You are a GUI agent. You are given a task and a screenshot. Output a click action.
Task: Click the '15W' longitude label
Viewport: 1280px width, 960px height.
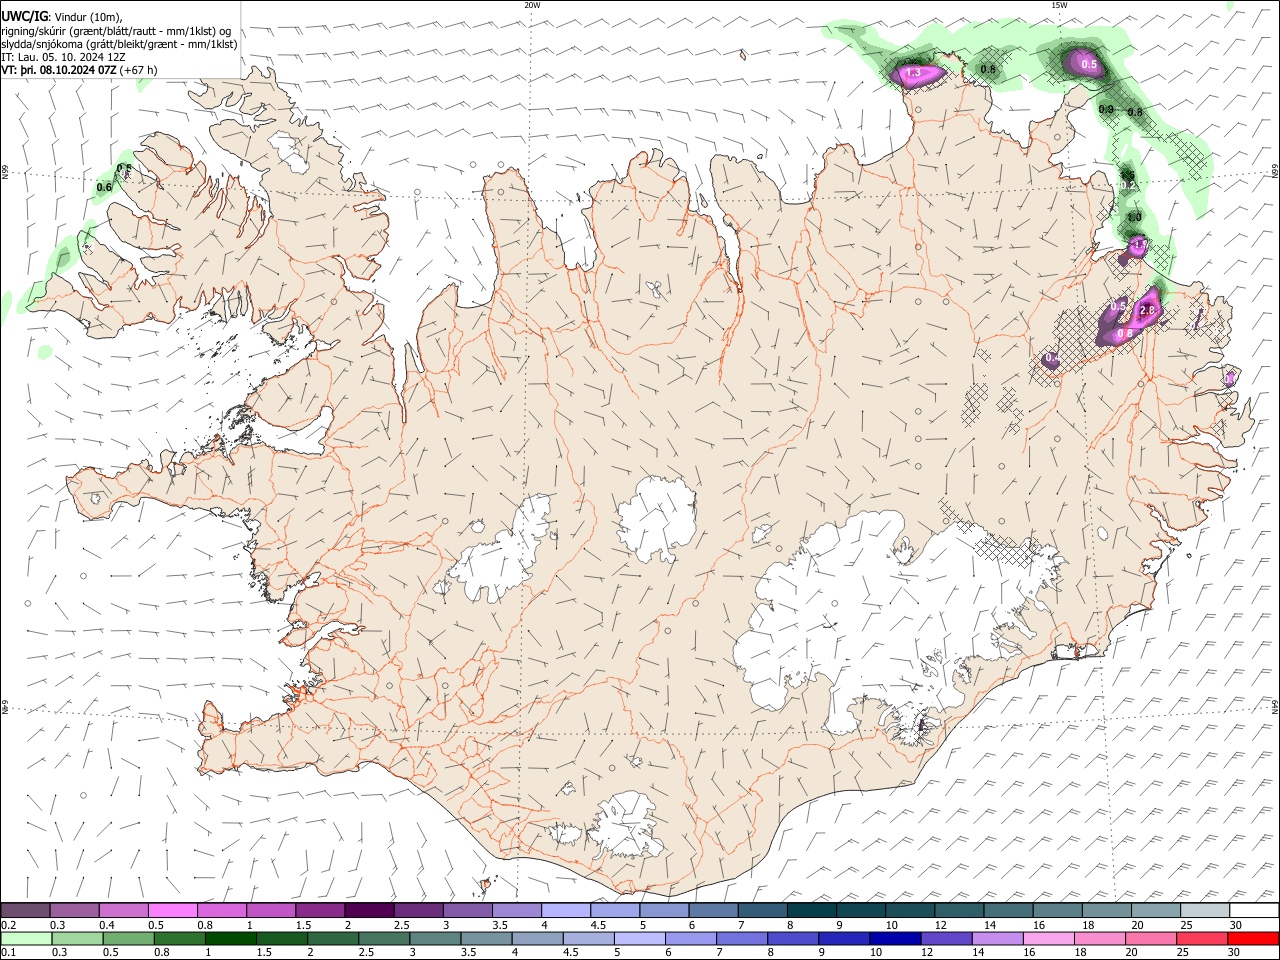click(x=1059, y=5)
